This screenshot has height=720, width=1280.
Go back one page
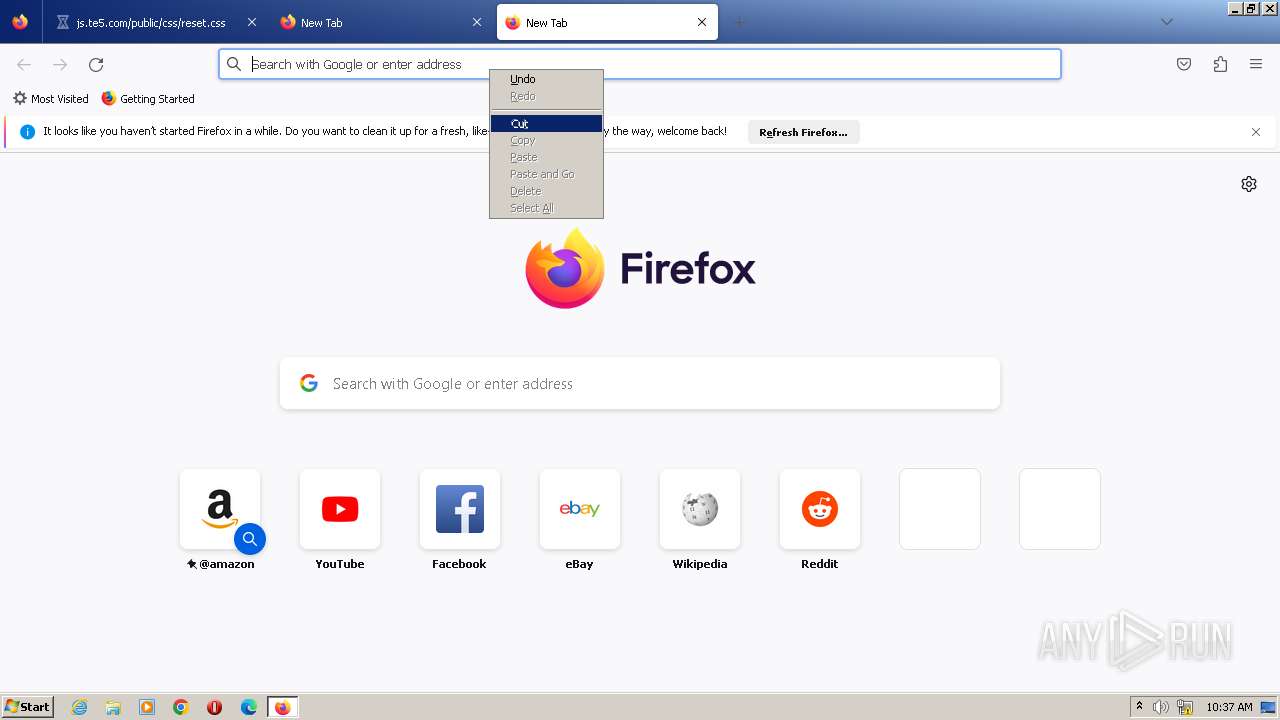tap(24, 64)
